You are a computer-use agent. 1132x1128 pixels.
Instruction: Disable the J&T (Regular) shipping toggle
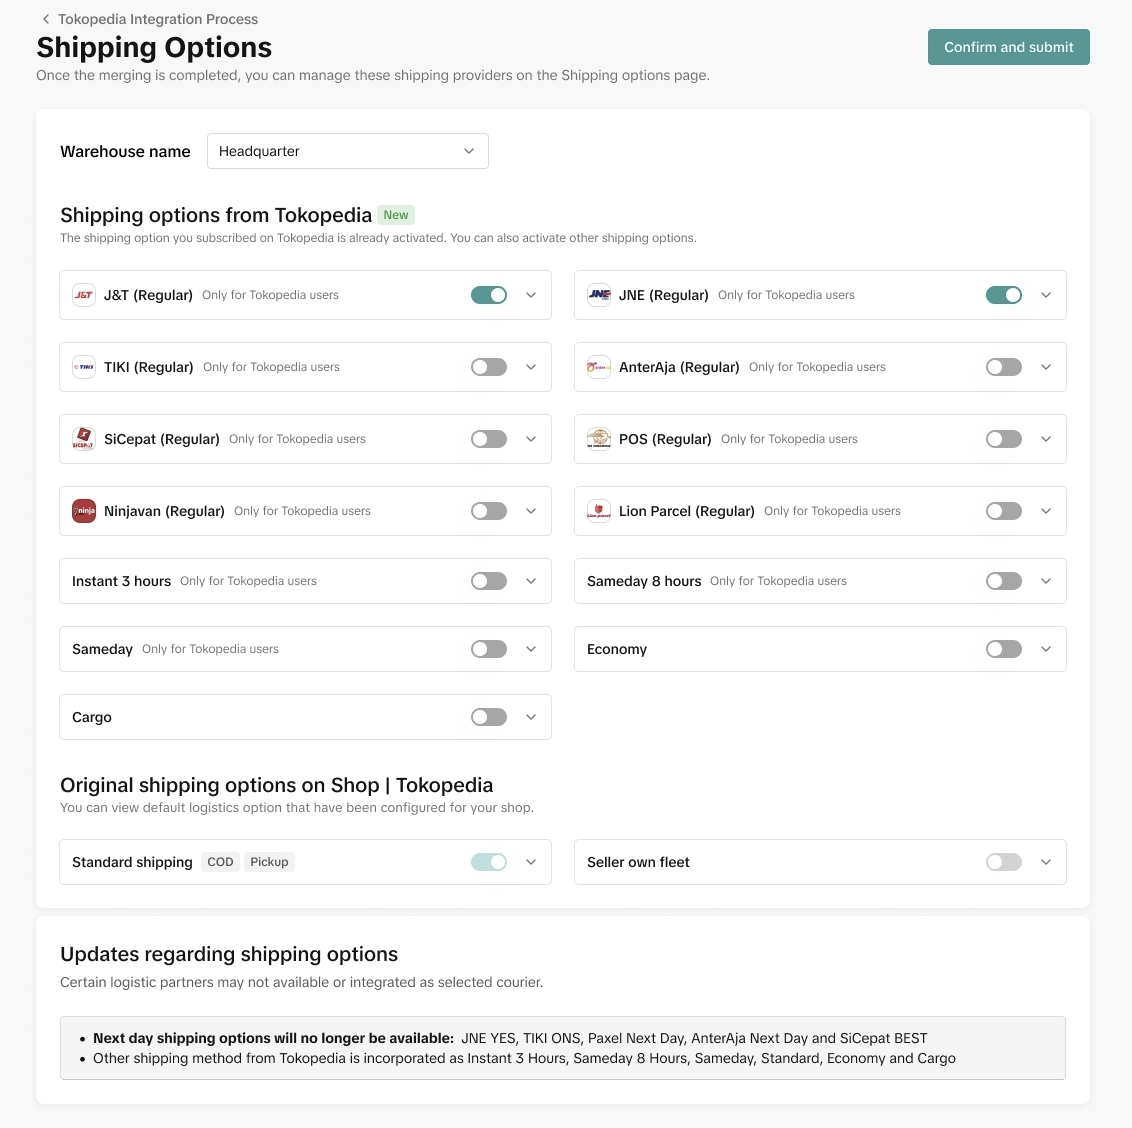pyautogui.click(x=489, y=295)
